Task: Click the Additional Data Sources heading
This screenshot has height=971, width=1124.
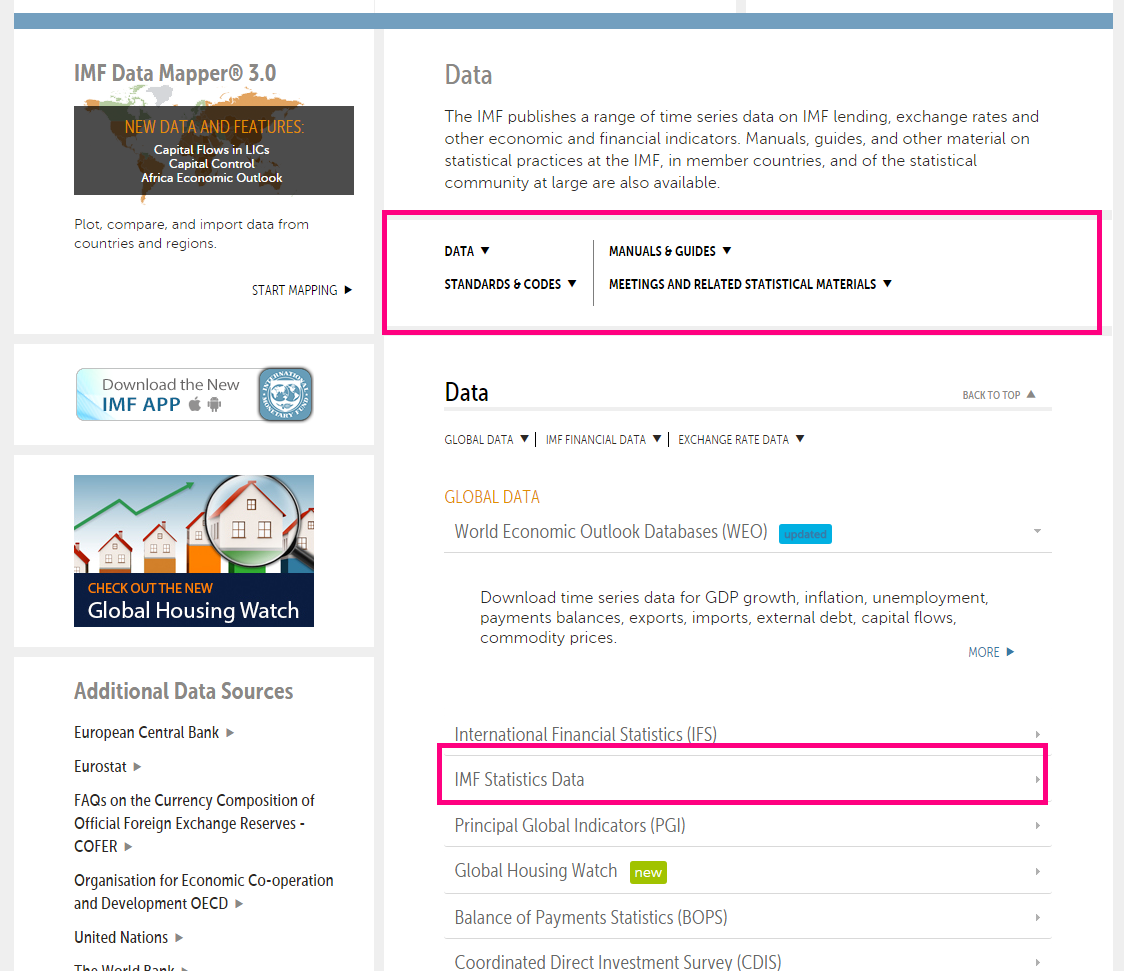Action: (184, 691)
